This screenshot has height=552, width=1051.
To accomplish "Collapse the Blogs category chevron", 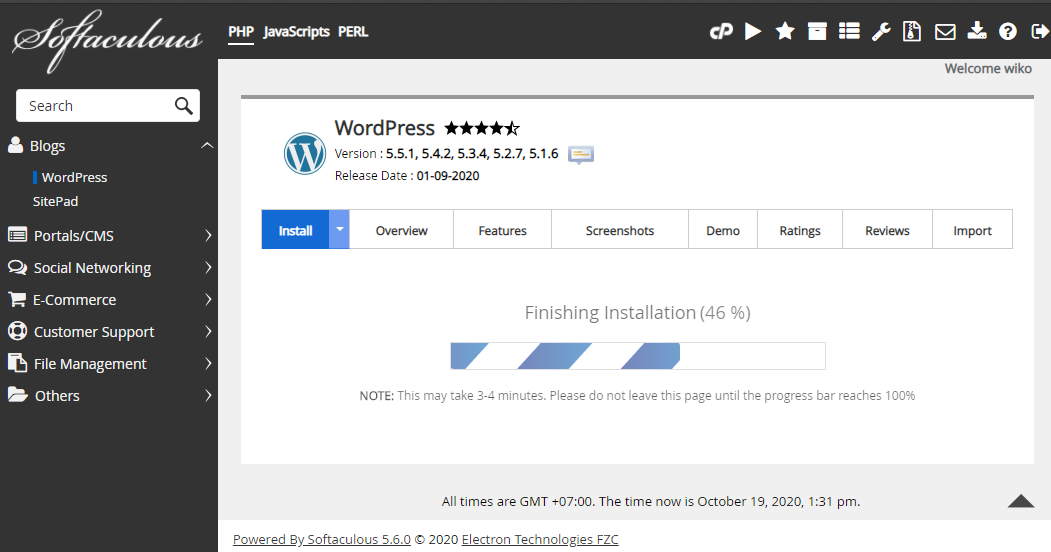I will pos(207,145).
